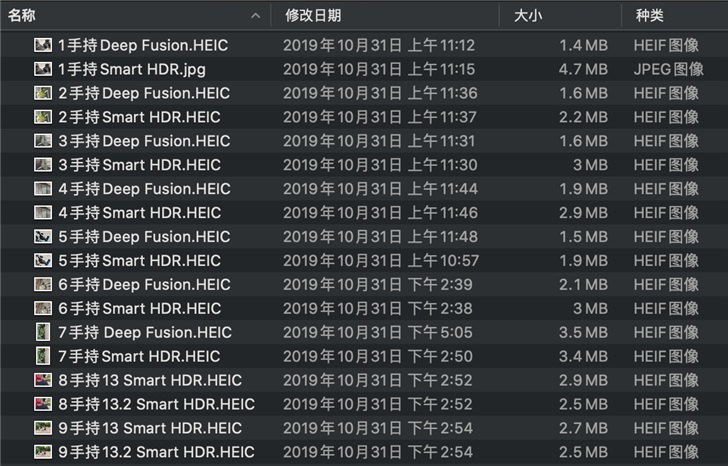Select file 4手持 Smart HDR.HEIC
The image size is (728, 466).
coord(139,213)
